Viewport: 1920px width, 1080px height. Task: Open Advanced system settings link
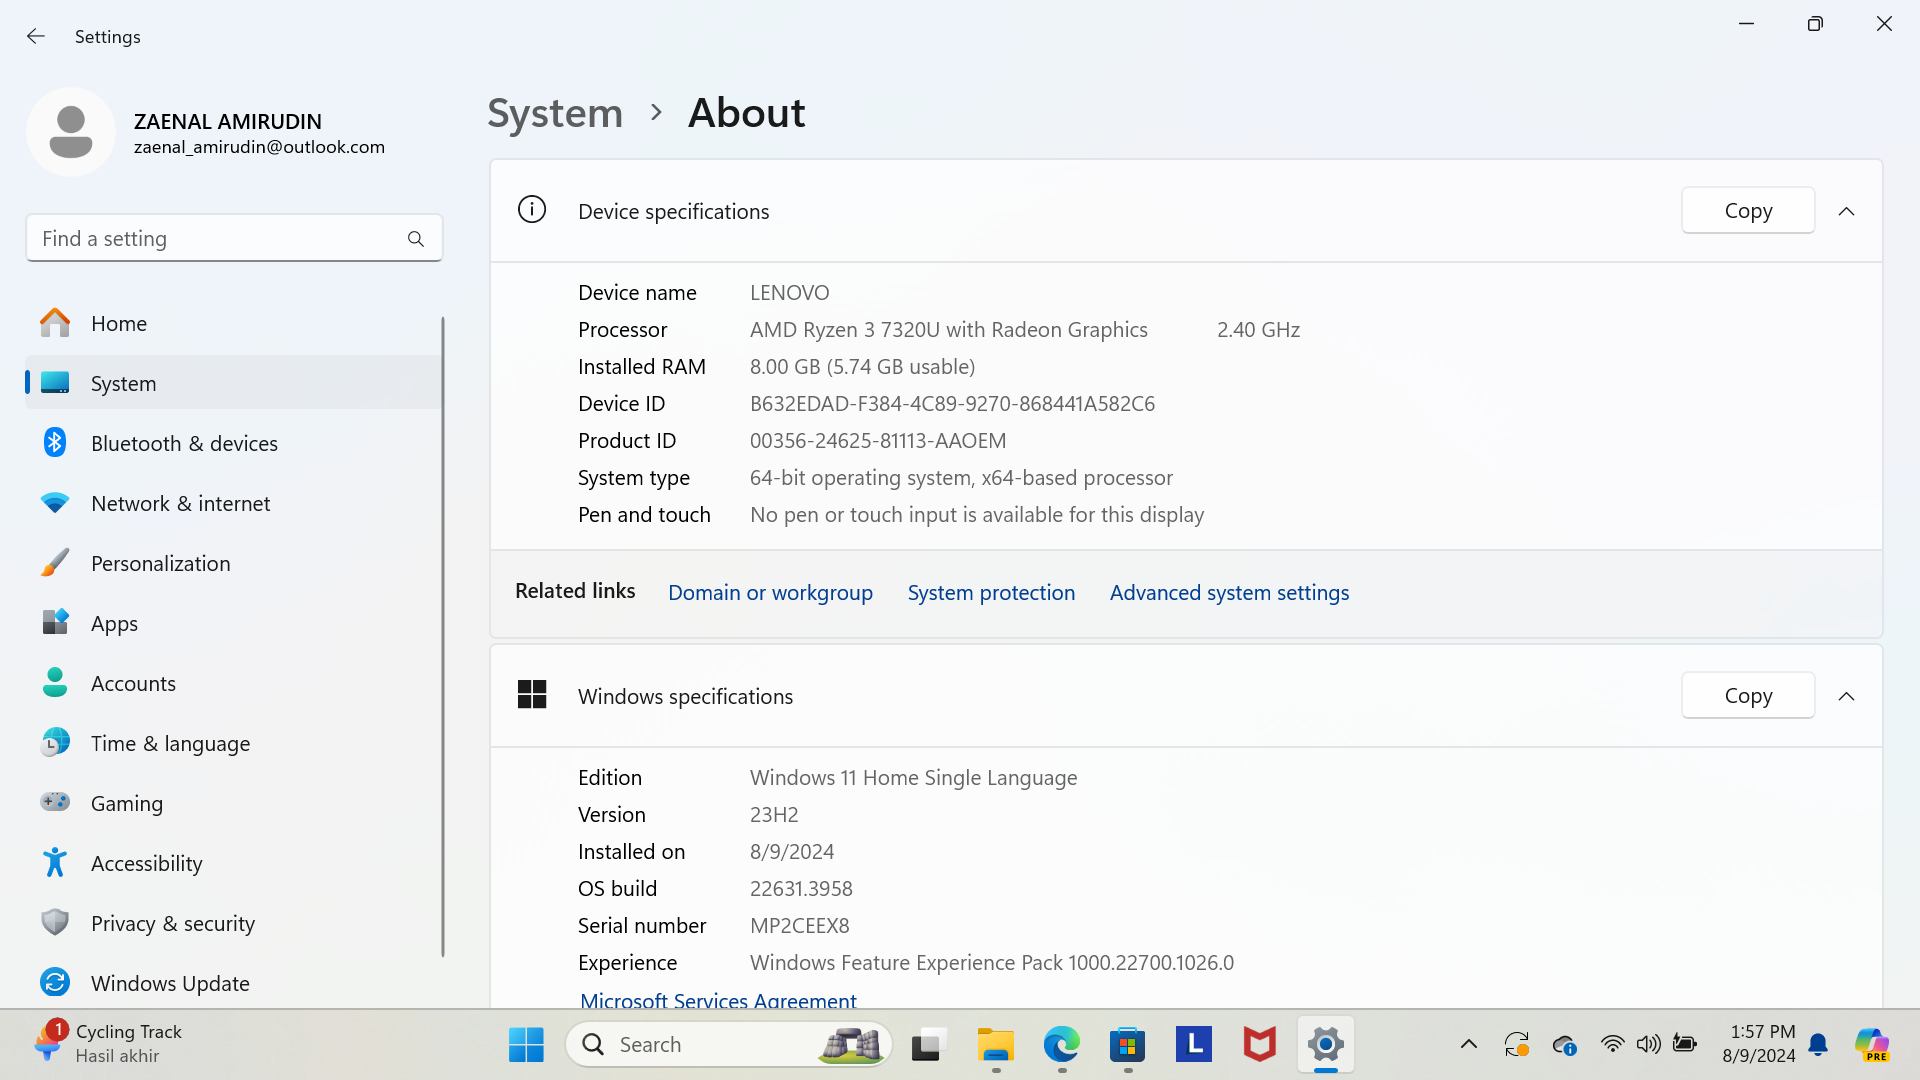tap(1229, 592)
